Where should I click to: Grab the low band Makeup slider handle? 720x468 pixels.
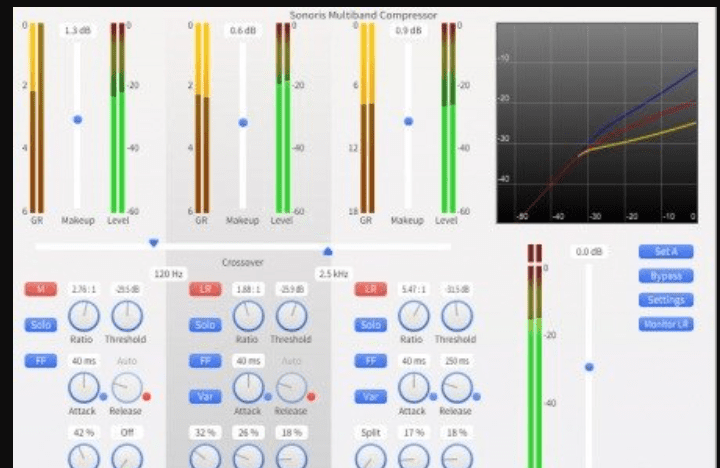[78, 120]
